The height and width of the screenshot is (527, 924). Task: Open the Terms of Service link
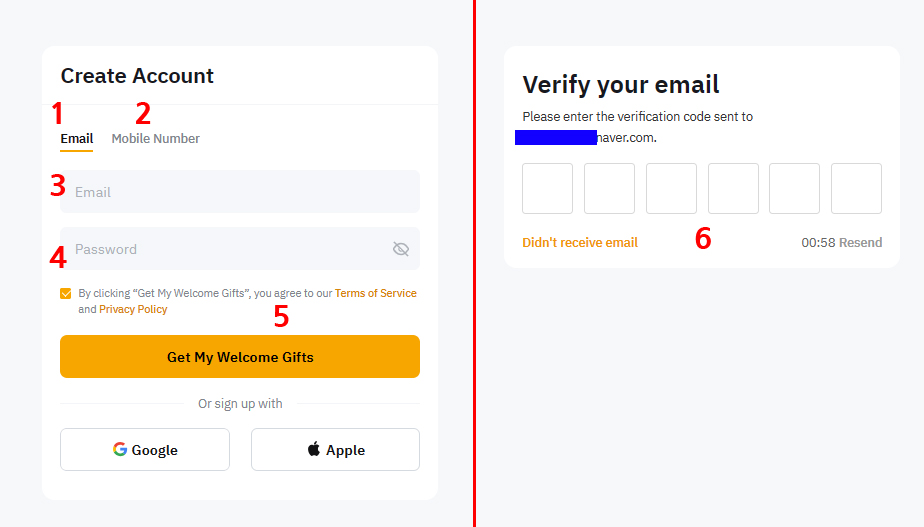[375, 294]
